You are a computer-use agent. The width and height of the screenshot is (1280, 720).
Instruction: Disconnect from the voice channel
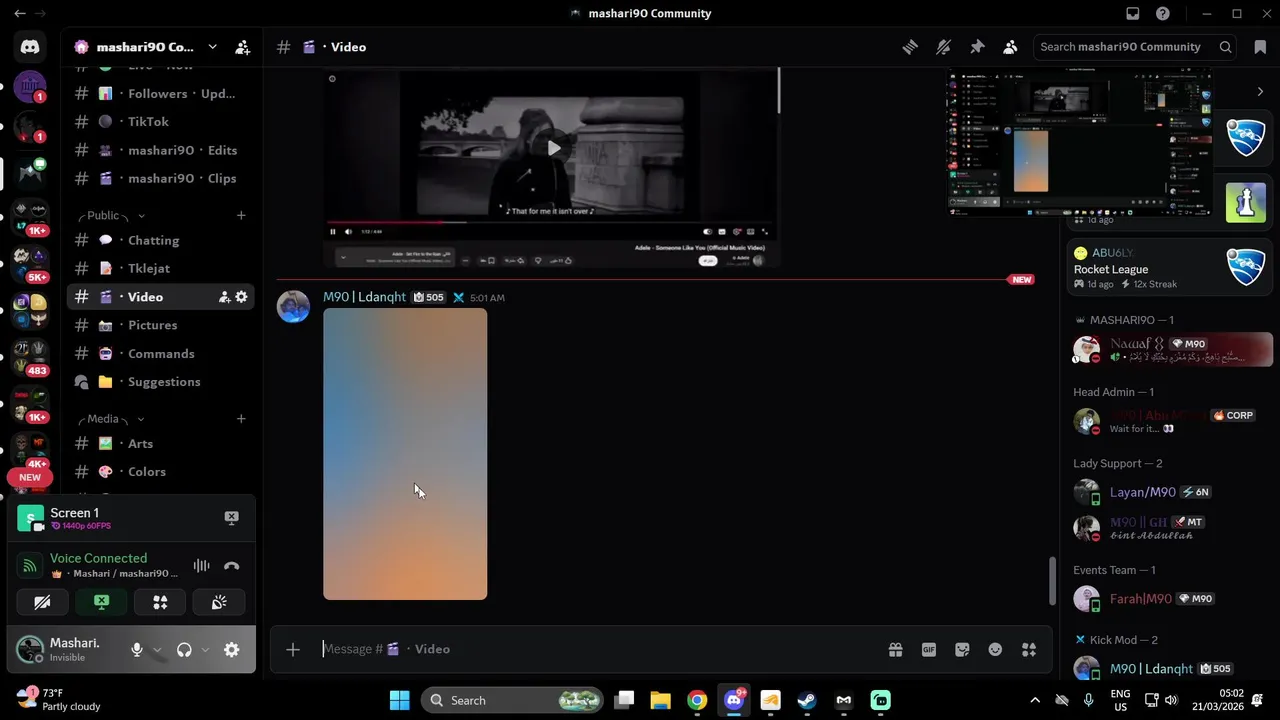coord(232,565)
